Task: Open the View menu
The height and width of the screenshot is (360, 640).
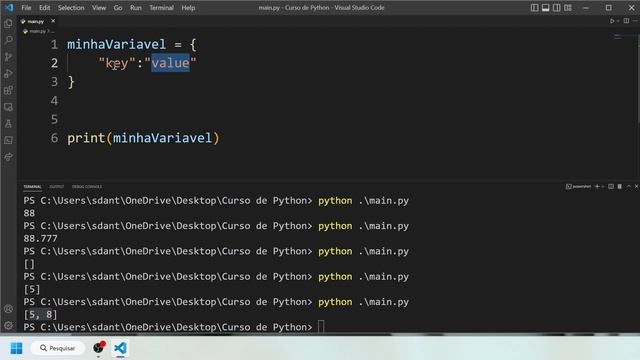Action: 99,8
